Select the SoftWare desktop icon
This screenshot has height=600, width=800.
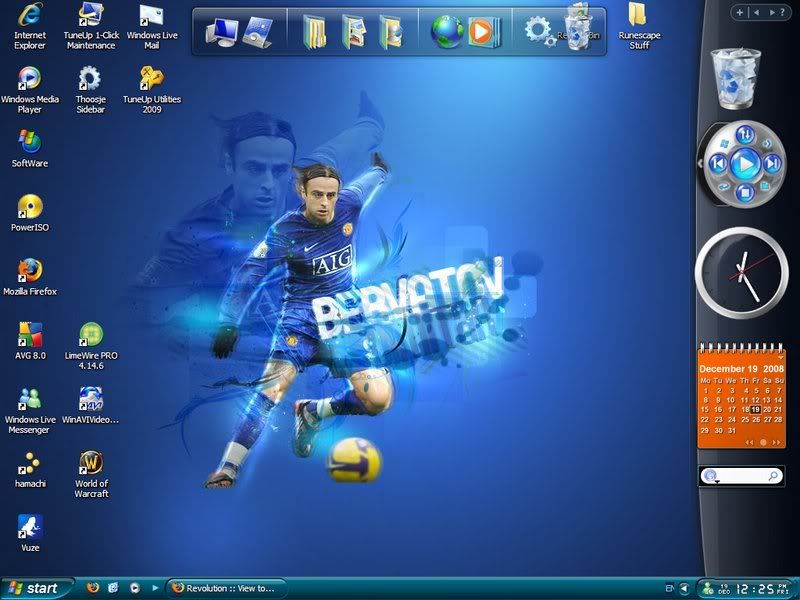[30, 148]
